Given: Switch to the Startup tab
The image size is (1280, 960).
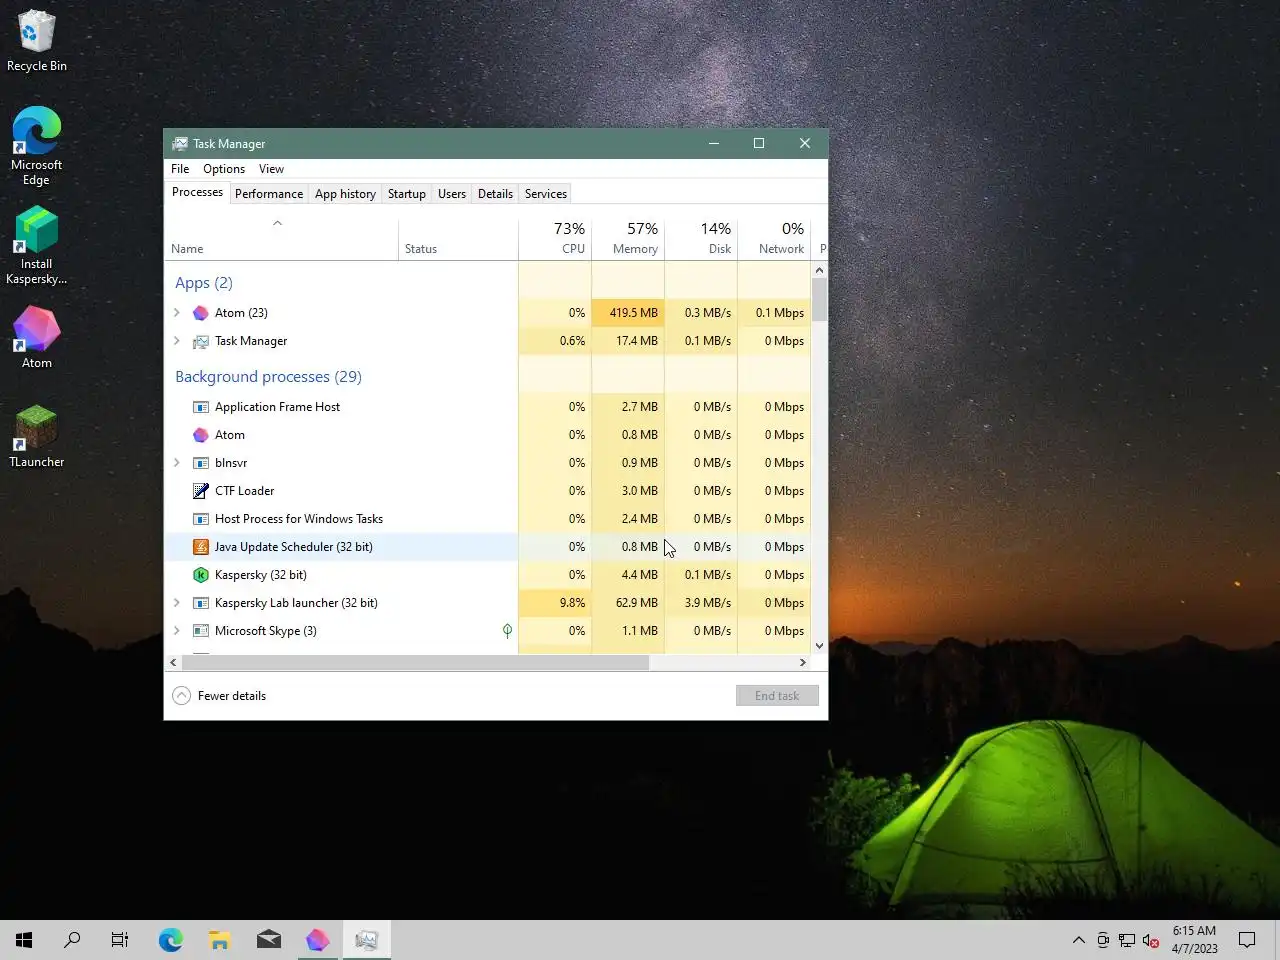Looking at the screenshot, I should (x=407, y=194).
